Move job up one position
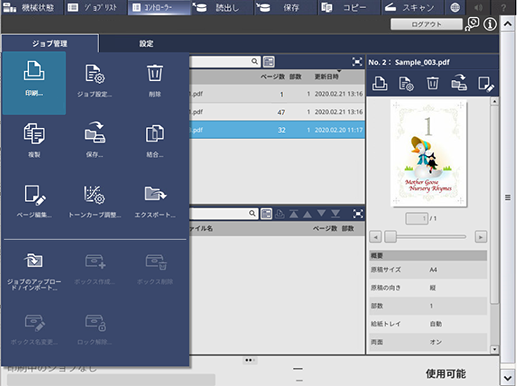This screenshot has height=386, width=517. pyautogui.click(x=307, y=214)
